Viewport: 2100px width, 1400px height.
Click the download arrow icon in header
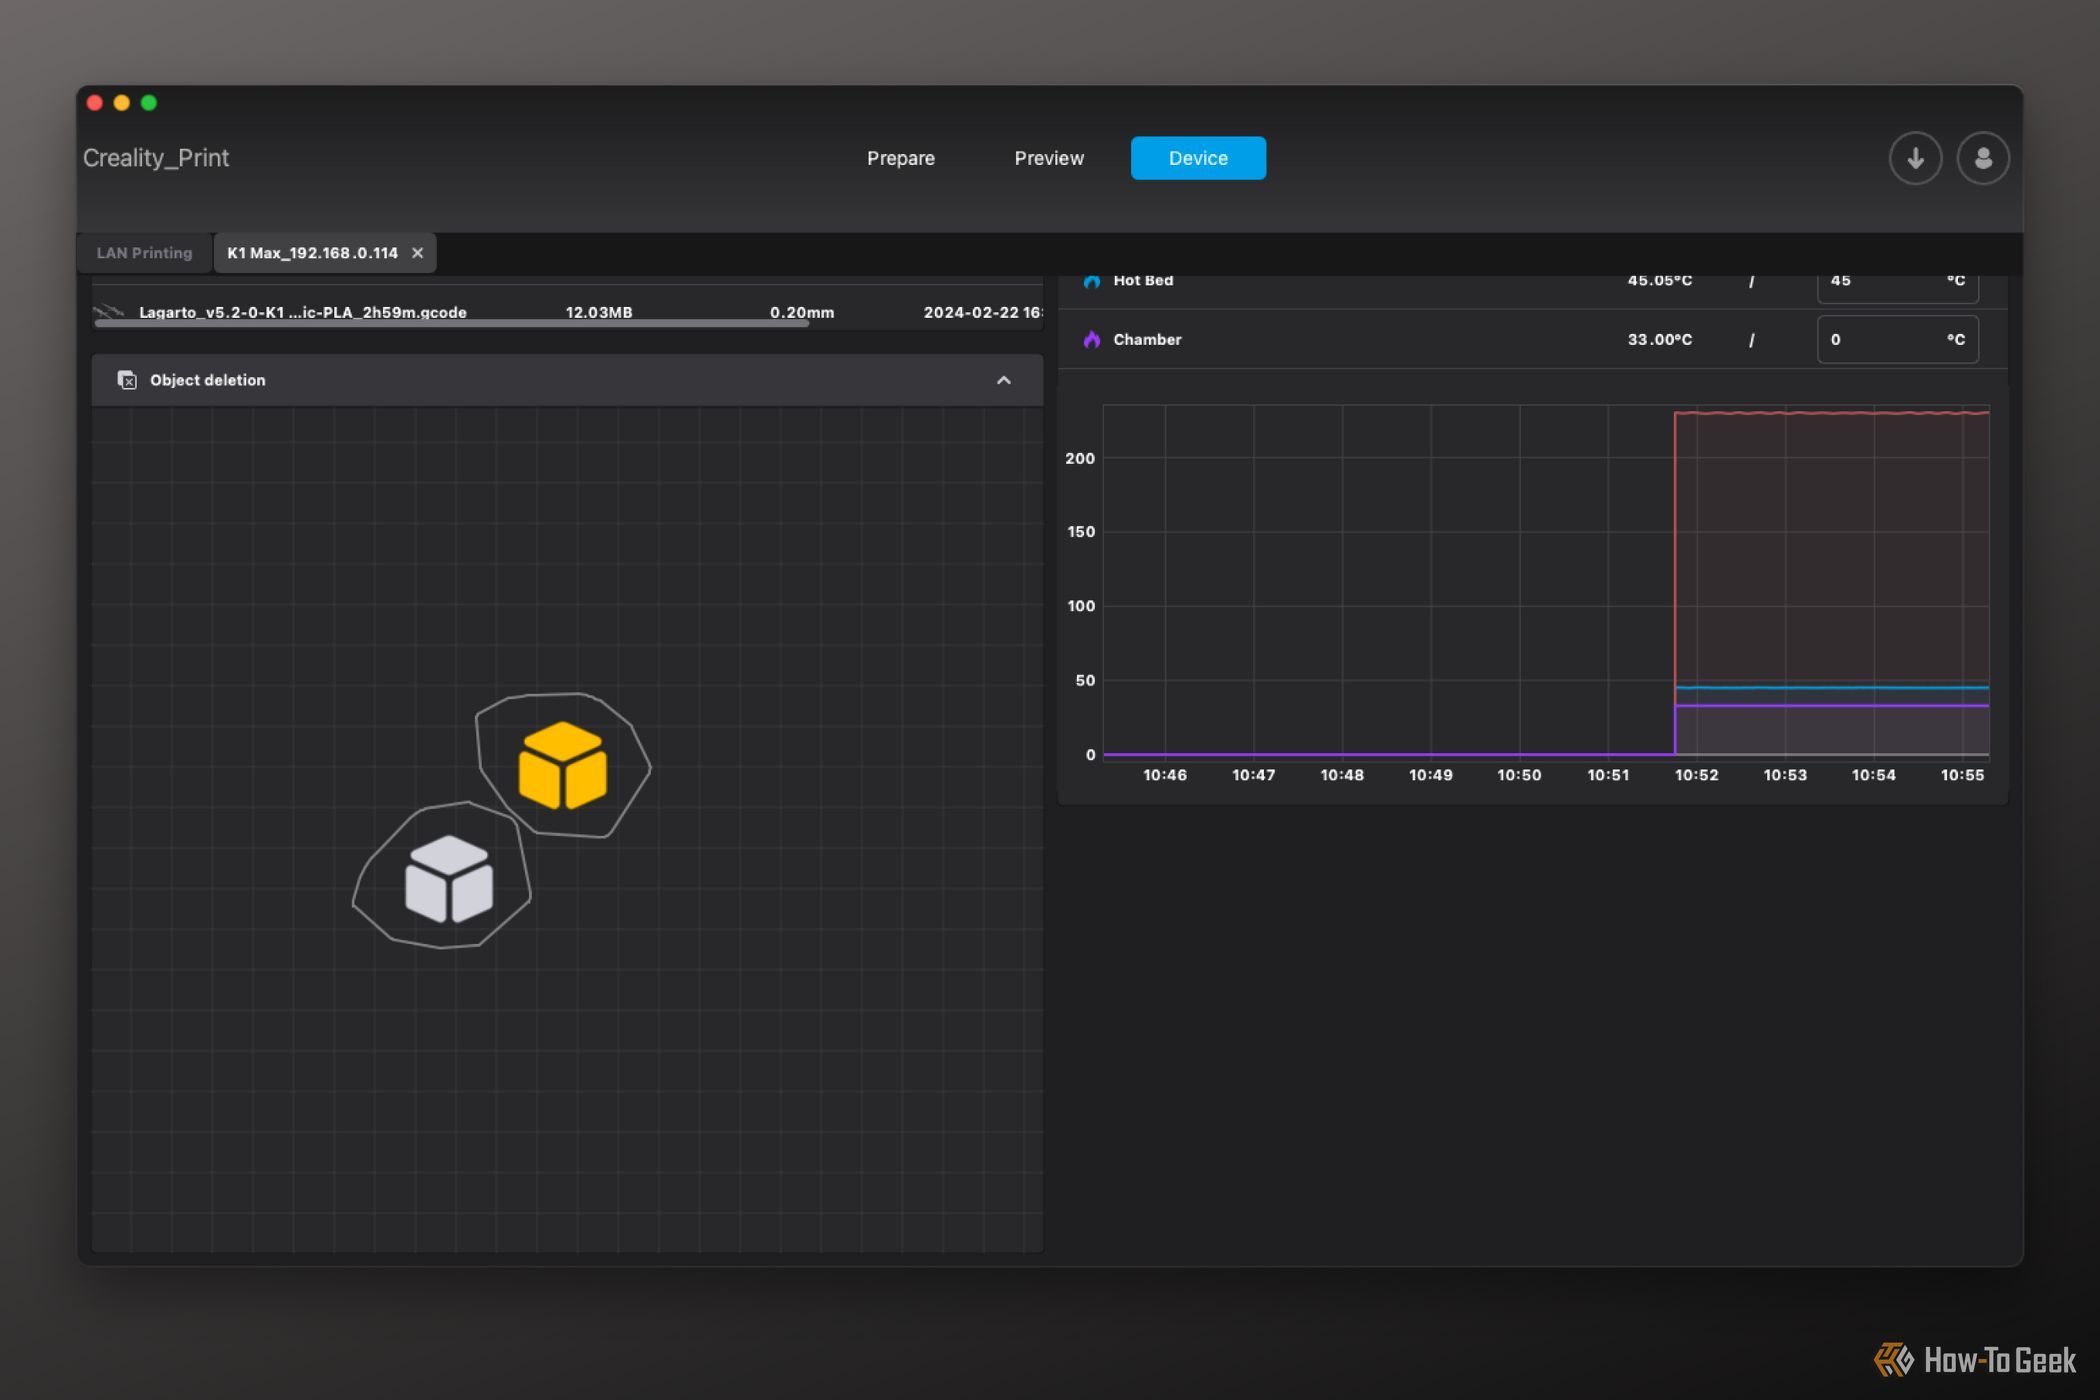[x=1915, y=158]
